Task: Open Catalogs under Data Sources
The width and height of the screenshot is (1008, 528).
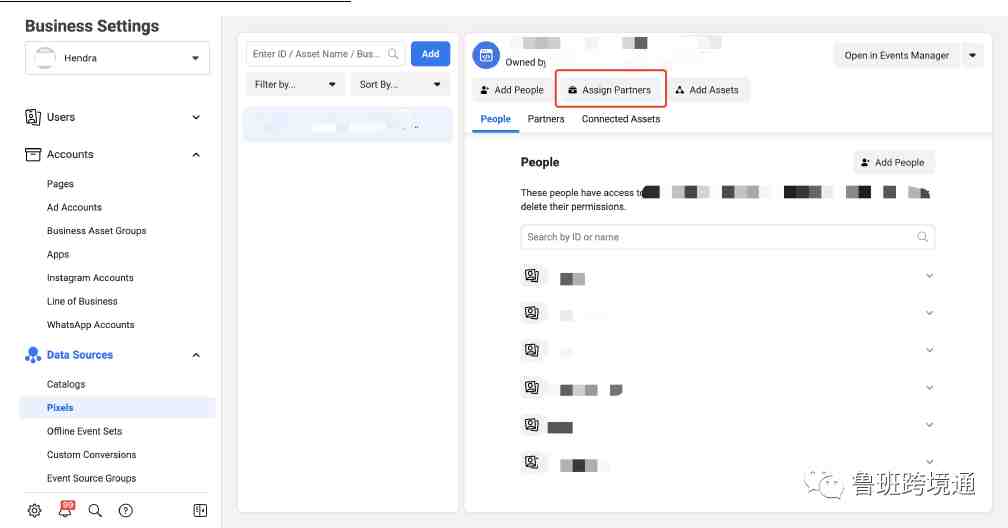Action: (x=66, y=384)
